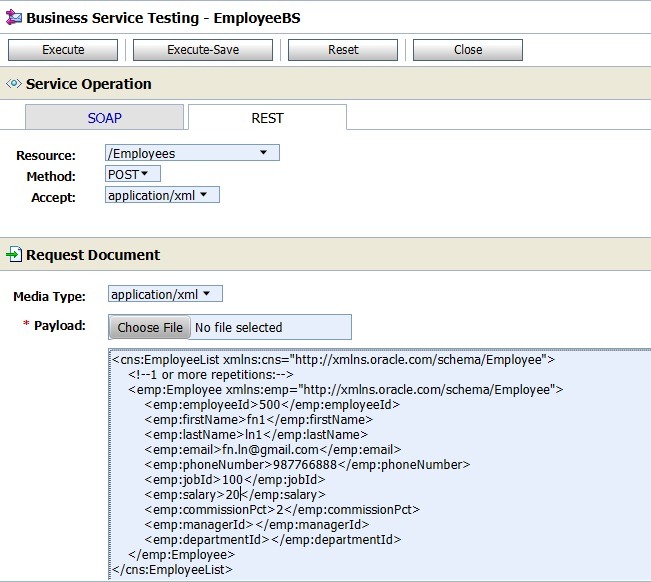This screenshot has width=651, height=582.
Task: Expand the Method dropdown set to POST
Action: click(133, 175)
